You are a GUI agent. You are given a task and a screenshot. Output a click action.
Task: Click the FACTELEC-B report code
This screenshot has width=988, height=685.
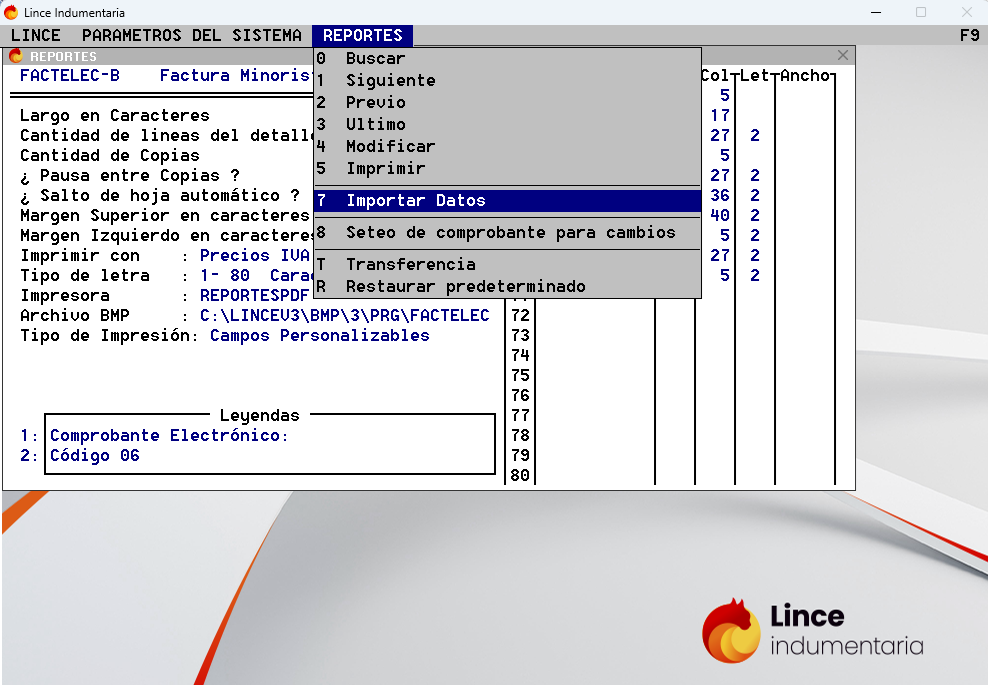pyautogui.click(x=69, y=76)
